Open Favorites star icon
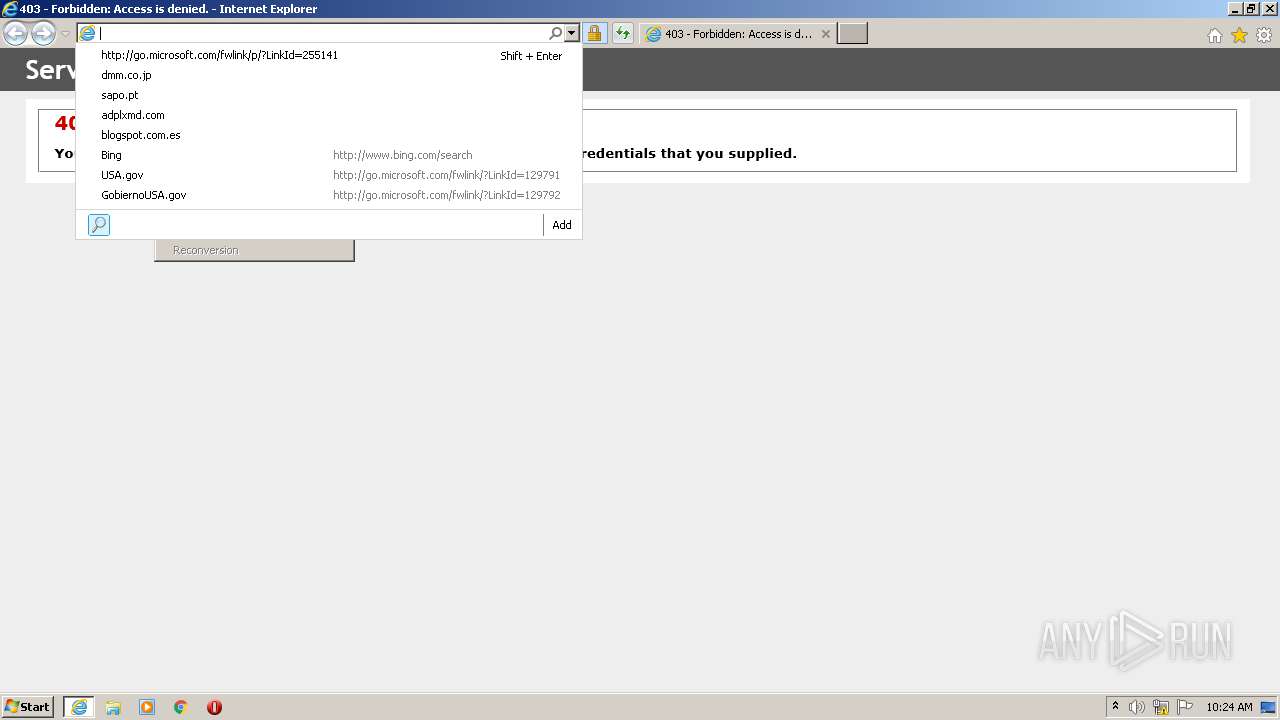This screenshot has height=720, width=1280. (x=1239, y=35)
